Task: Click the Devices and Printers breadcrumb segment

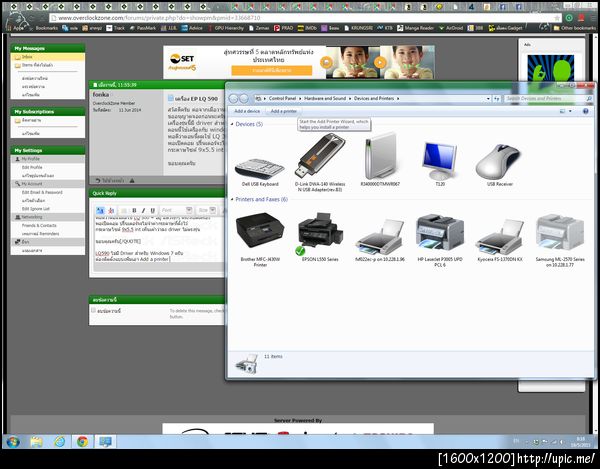Action: (x=374, y=99)
